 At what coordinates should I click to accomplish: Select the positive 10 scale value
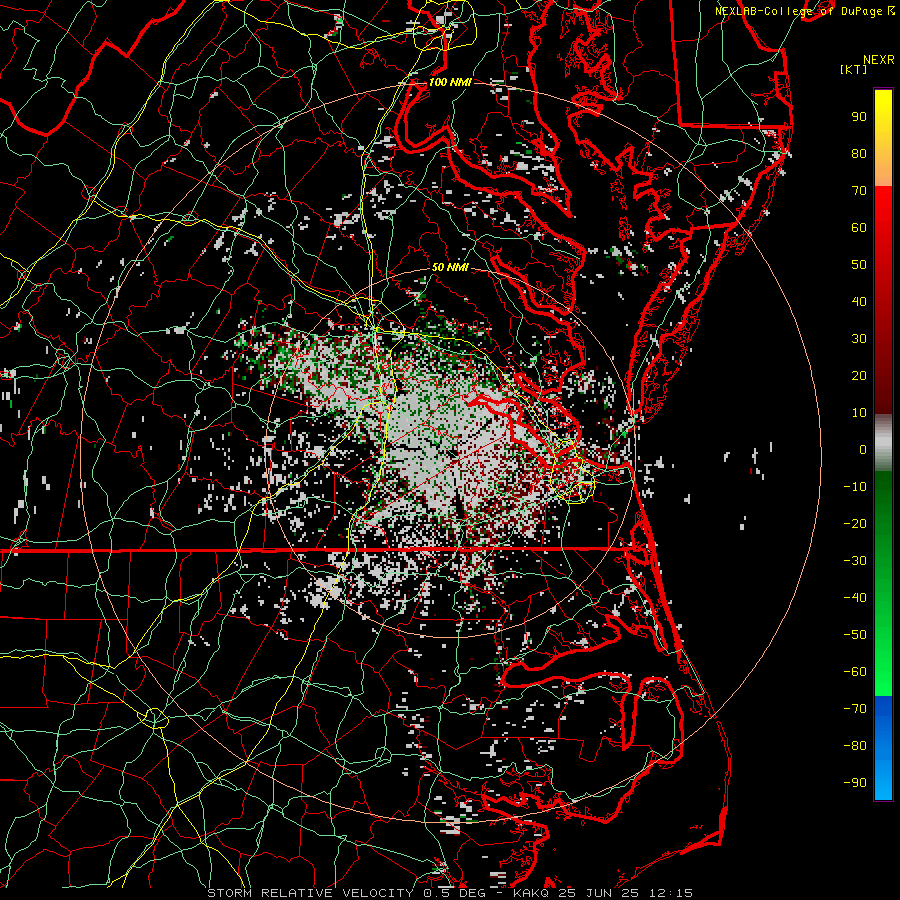click(x=859, y=413)
